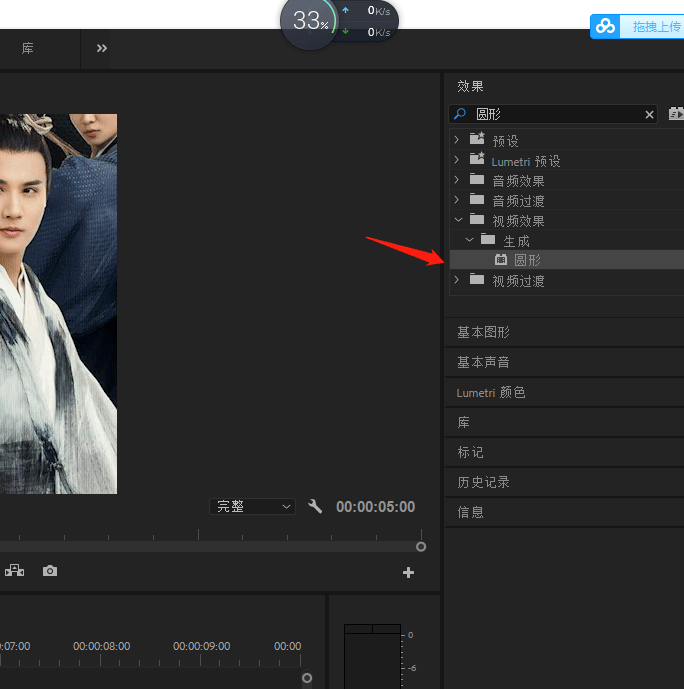The width and height of the screenshot is (684, 689).
Task: Open the 历史记录 panel
Action: pyautogui.click(x=483, y=482)
